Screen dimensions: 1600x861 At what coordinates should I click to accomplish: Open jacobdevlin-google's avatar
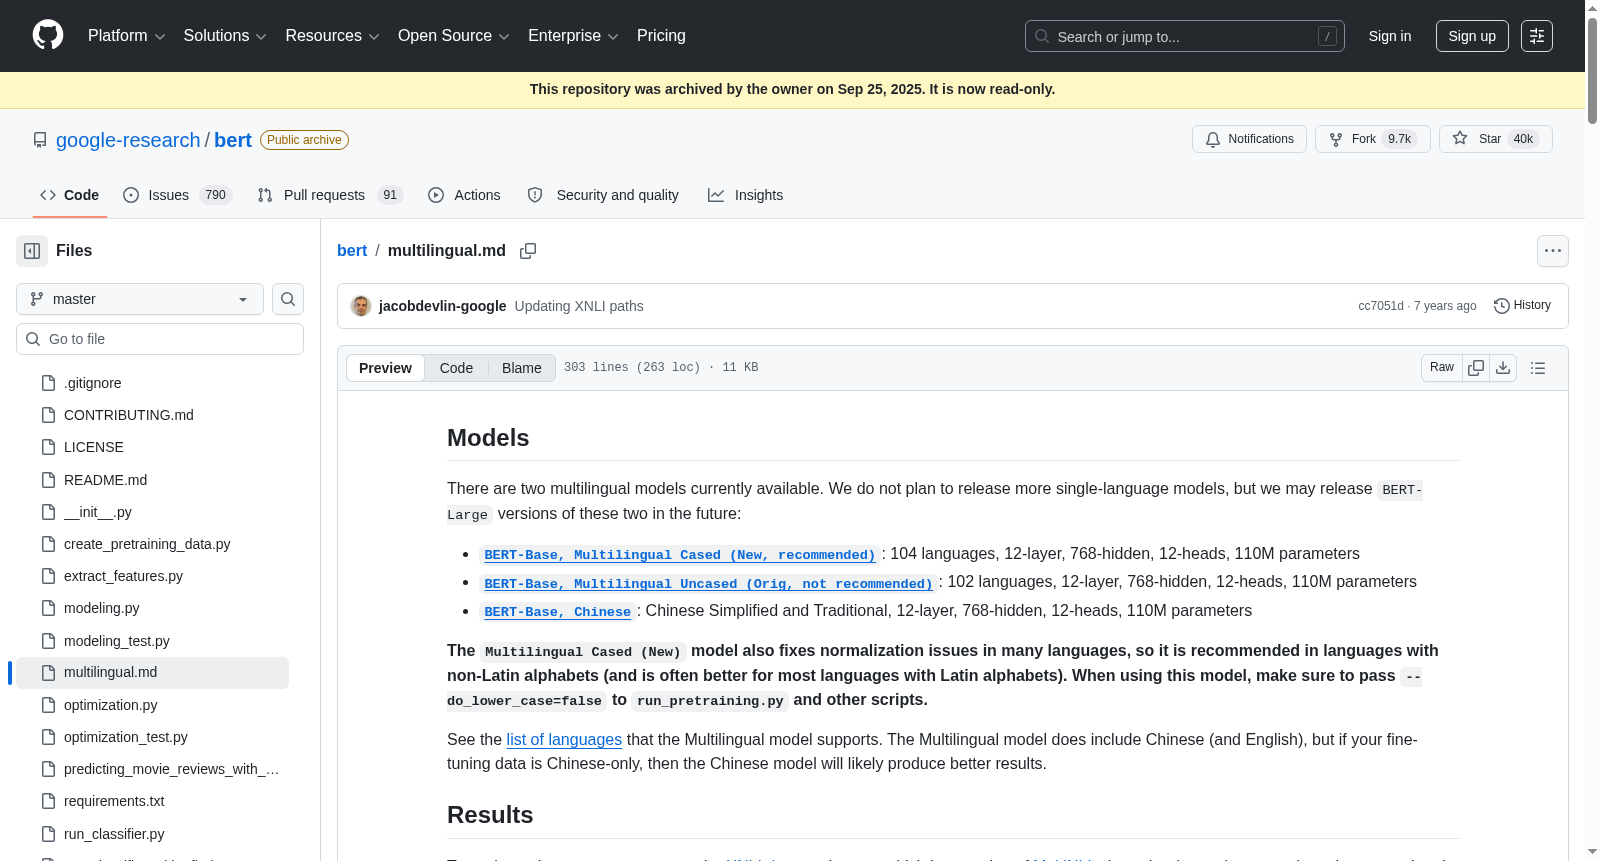point(361,306)
